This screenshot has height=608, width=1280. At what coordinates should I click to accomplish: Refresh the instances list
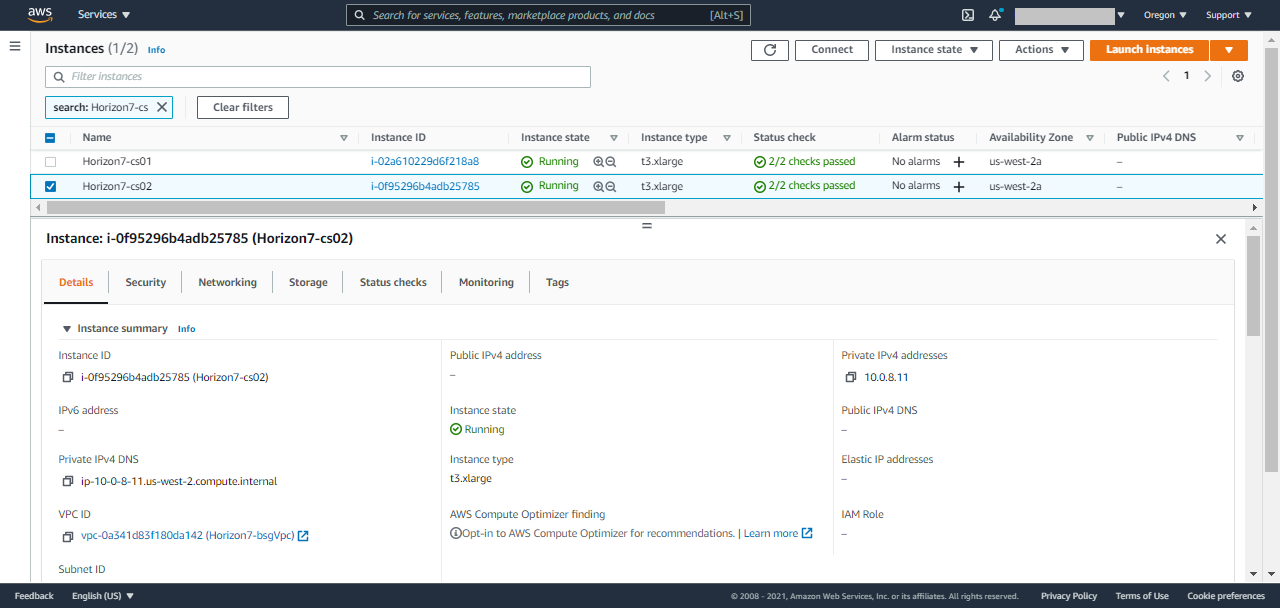click(769, 50)
